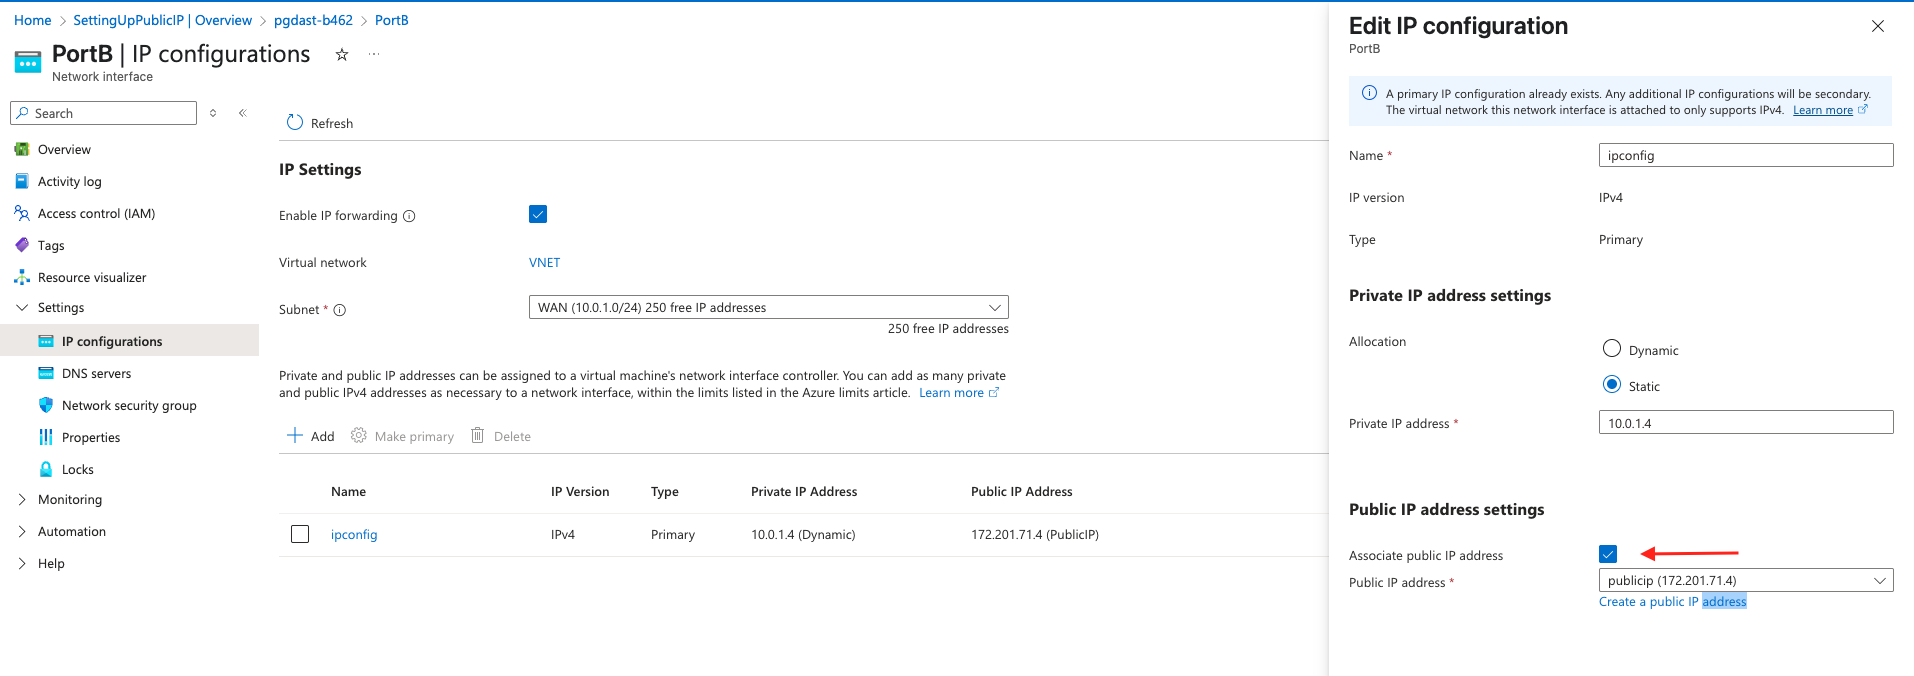Screen dimensions: 1914x676
Task: Open Activity log in the sidebar
Action: [70, 182]
